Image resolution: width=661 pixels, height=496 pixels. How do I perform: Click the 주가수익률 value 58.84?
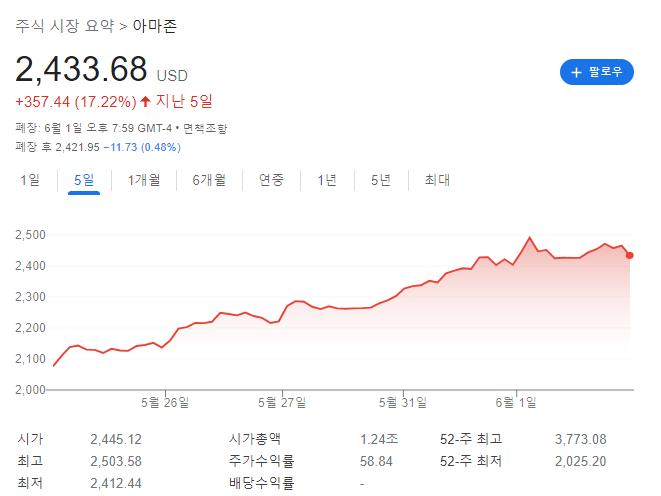376,461
